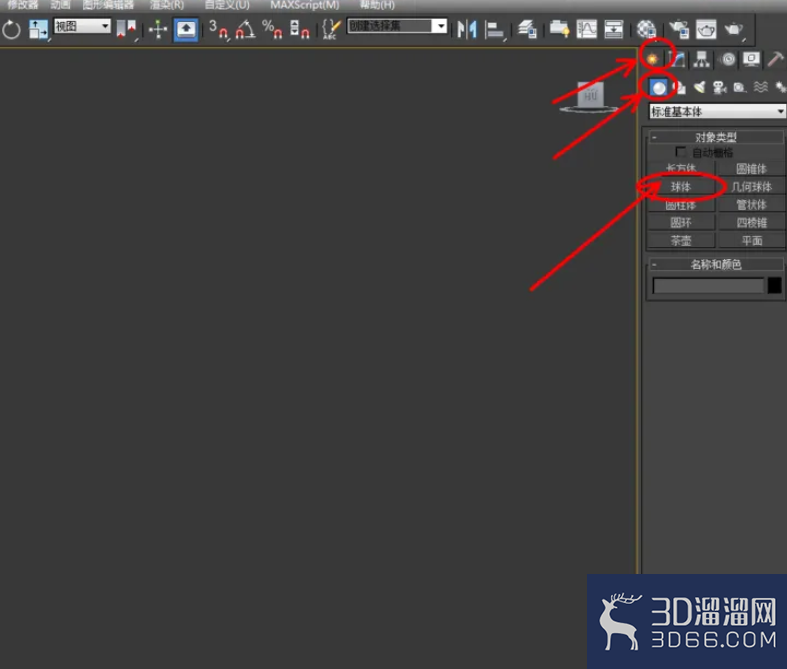
Task: Open the 修改器 menu
Action: click(x=23, y=5)
